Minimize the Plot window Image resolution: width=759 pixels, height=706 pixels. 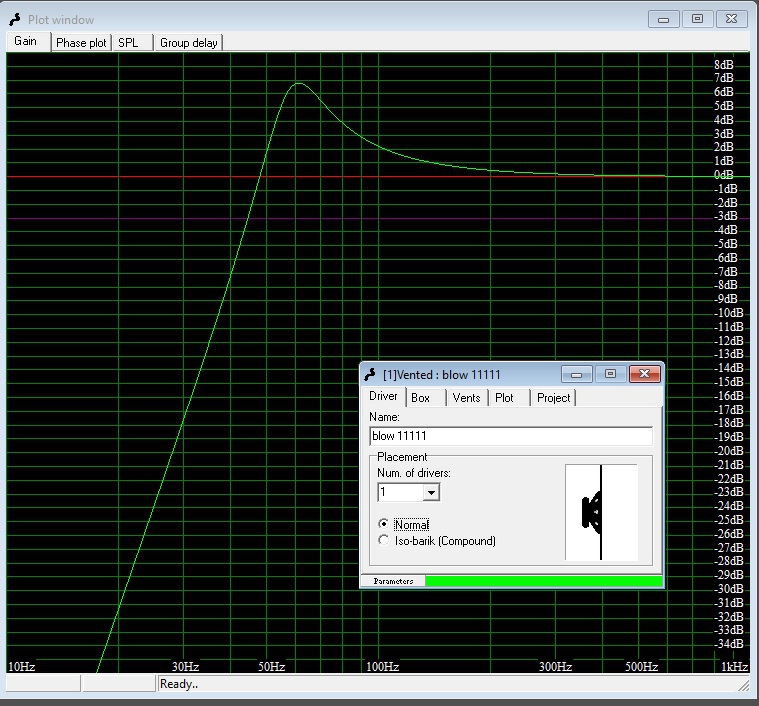click(x=664, y=19)
